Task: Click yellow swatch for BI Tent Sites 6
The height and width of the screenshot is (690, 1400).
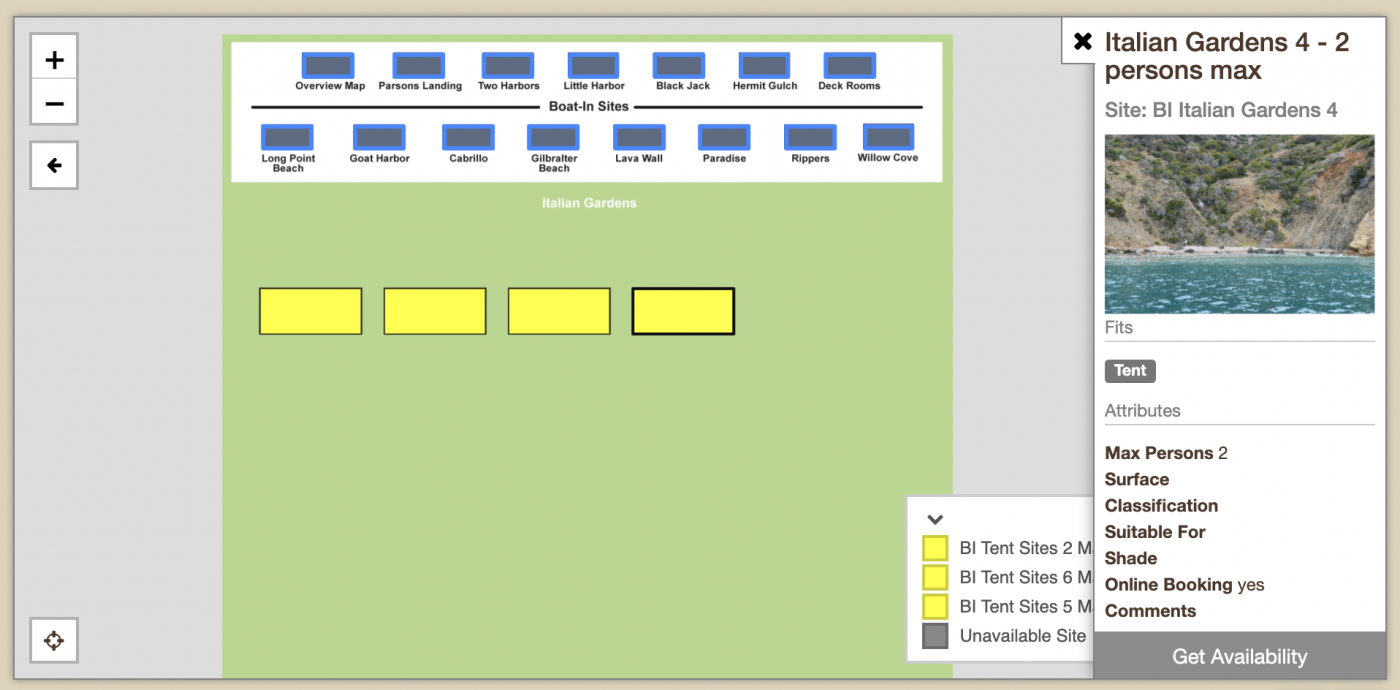Action: (x=935, y=577)
